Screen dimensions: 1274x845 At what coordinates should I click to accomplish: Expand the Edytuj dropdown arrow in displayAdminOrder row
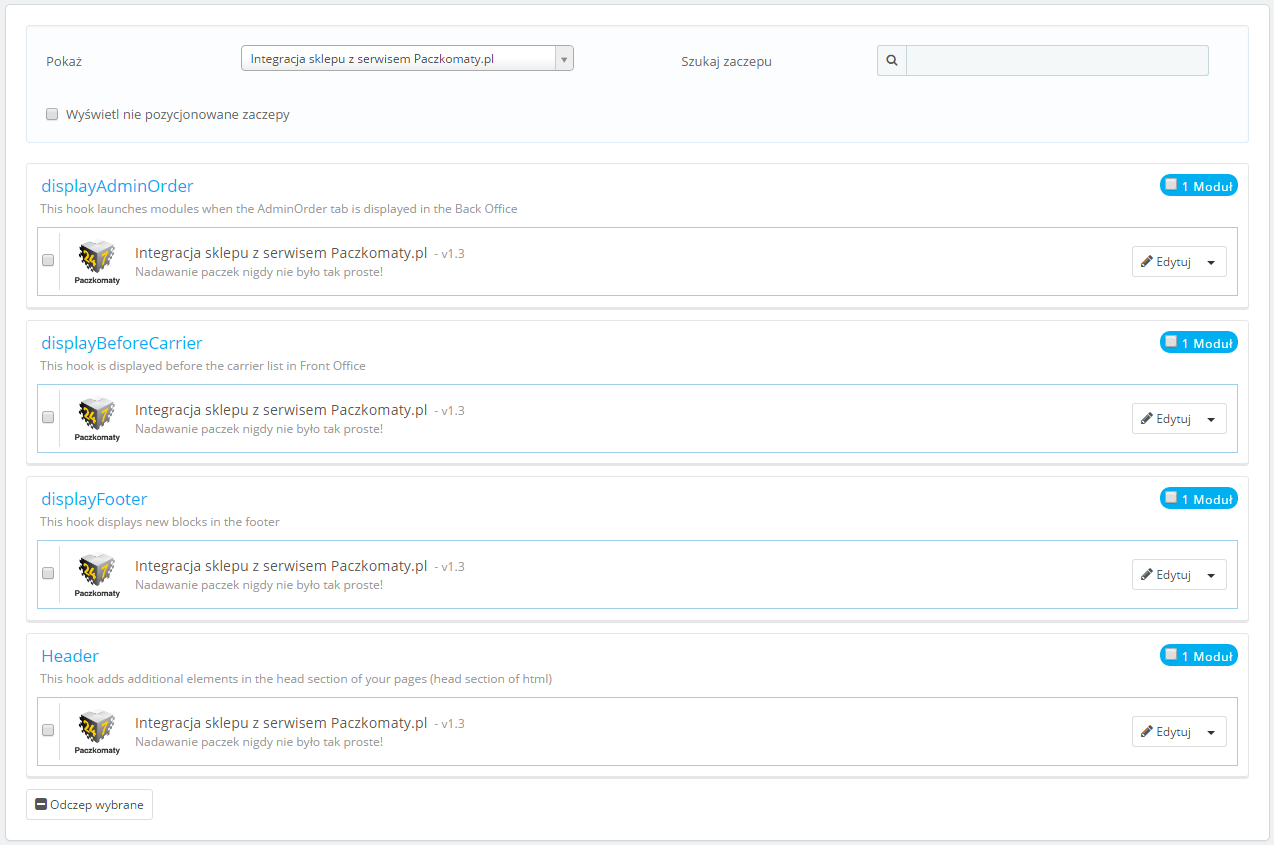(x=1212, y=262)
